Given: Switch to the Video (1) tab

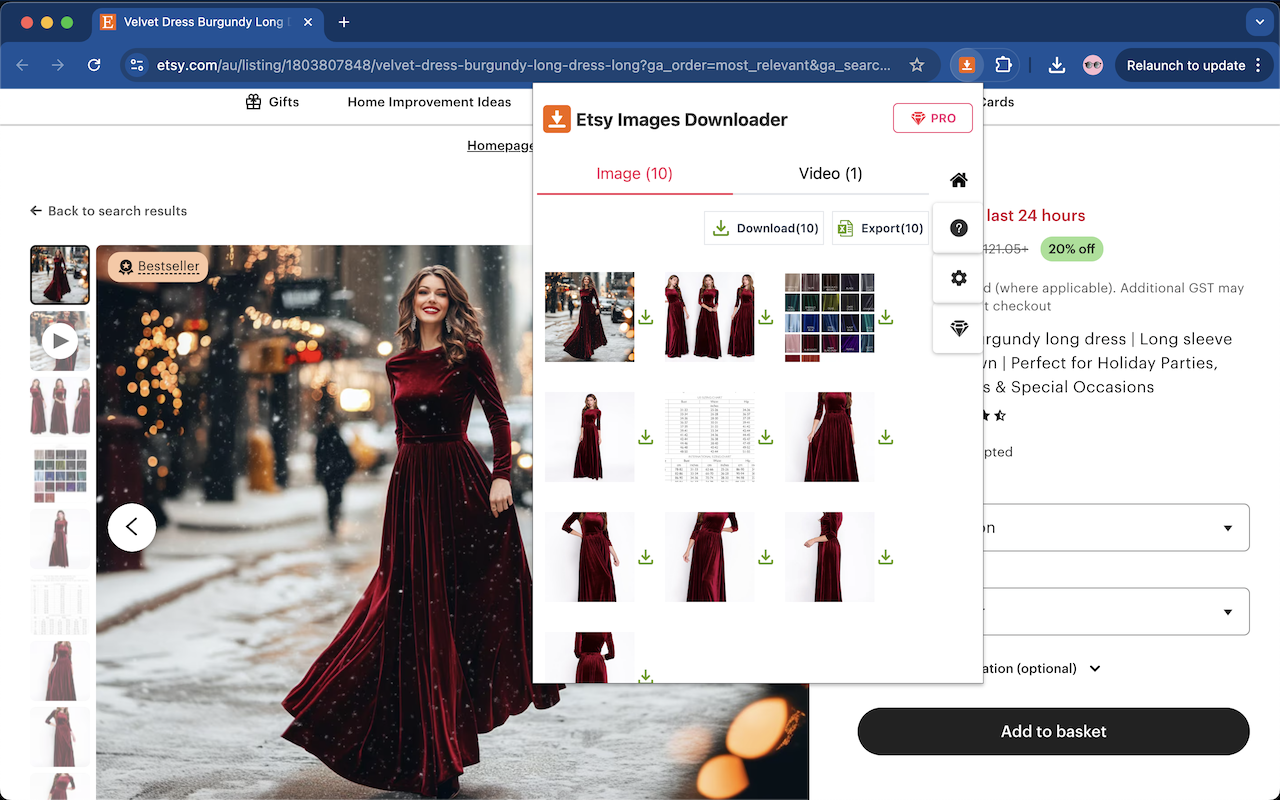Looking at the screenshot, I should pos(830,174).
